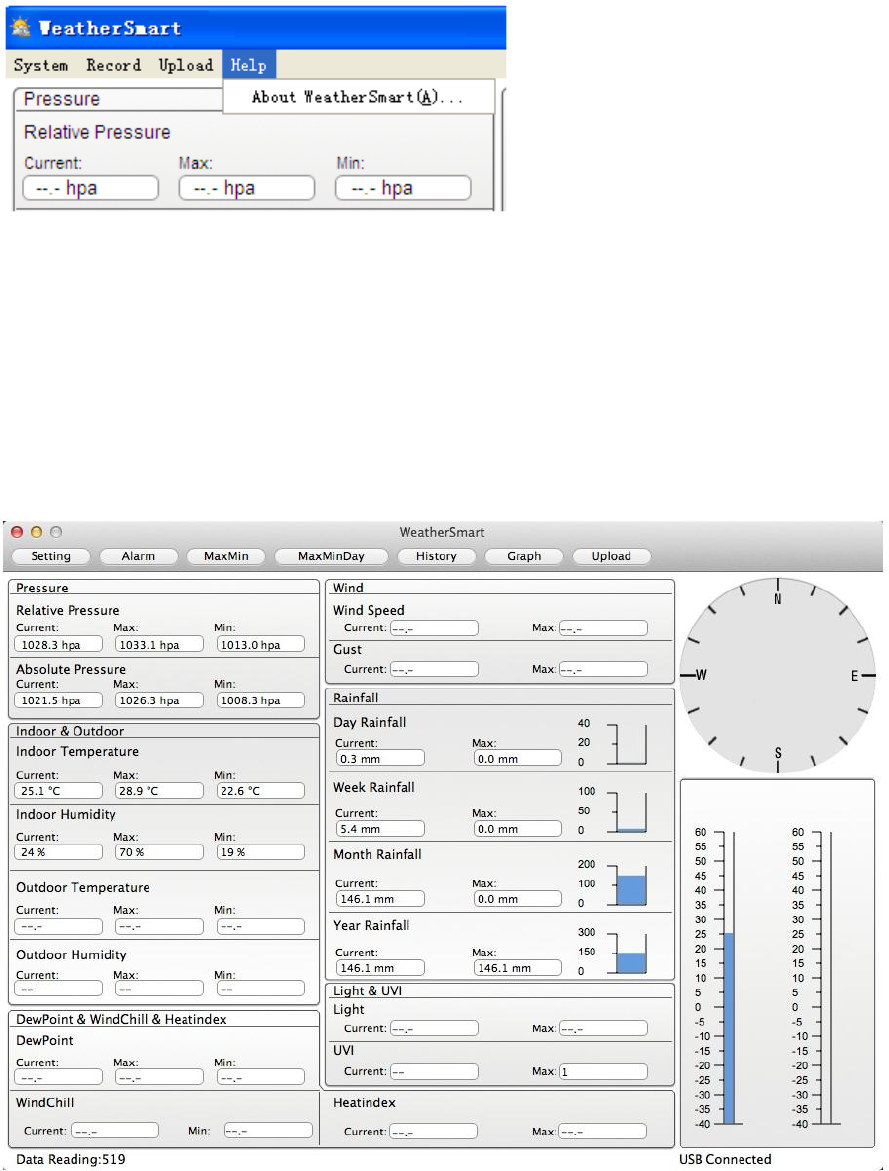Screen dimensions: 889x1171
Task: Click the right thermometer gauge bar
Action: (x=826, y=977)
